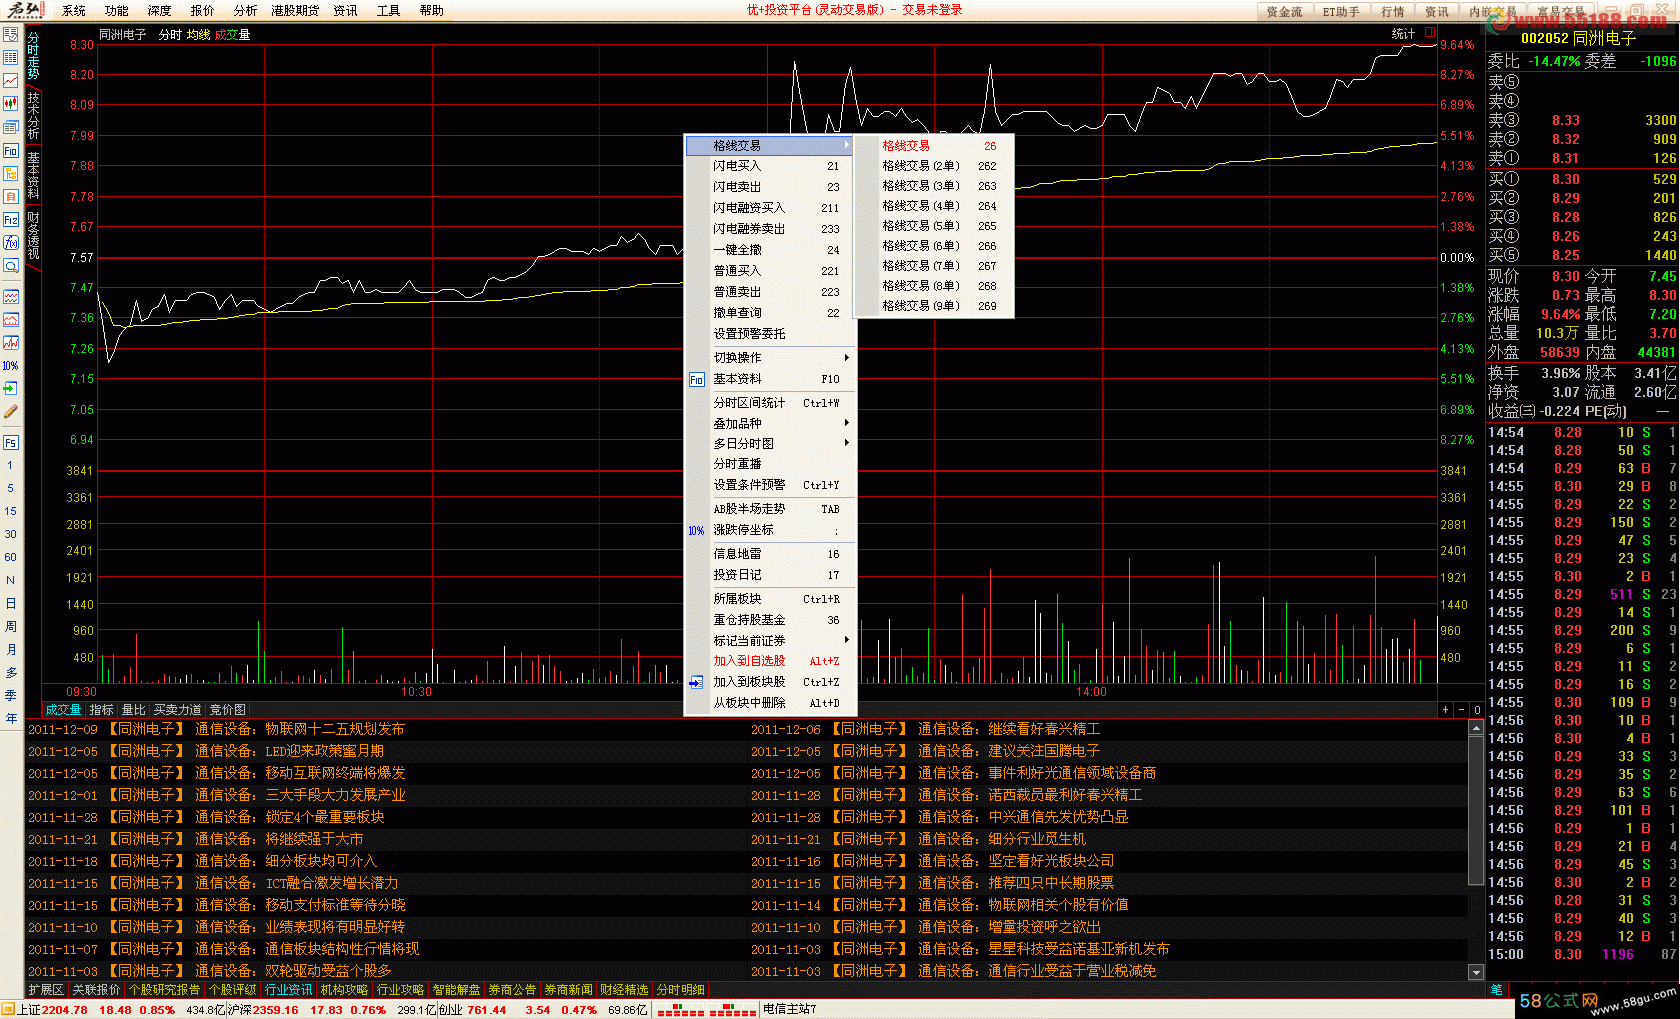Image resolution: width=1680 pixels, height=1019 pixels.
Task: Click the plus zoom button below chart
Action: (x=1445, y=709)
